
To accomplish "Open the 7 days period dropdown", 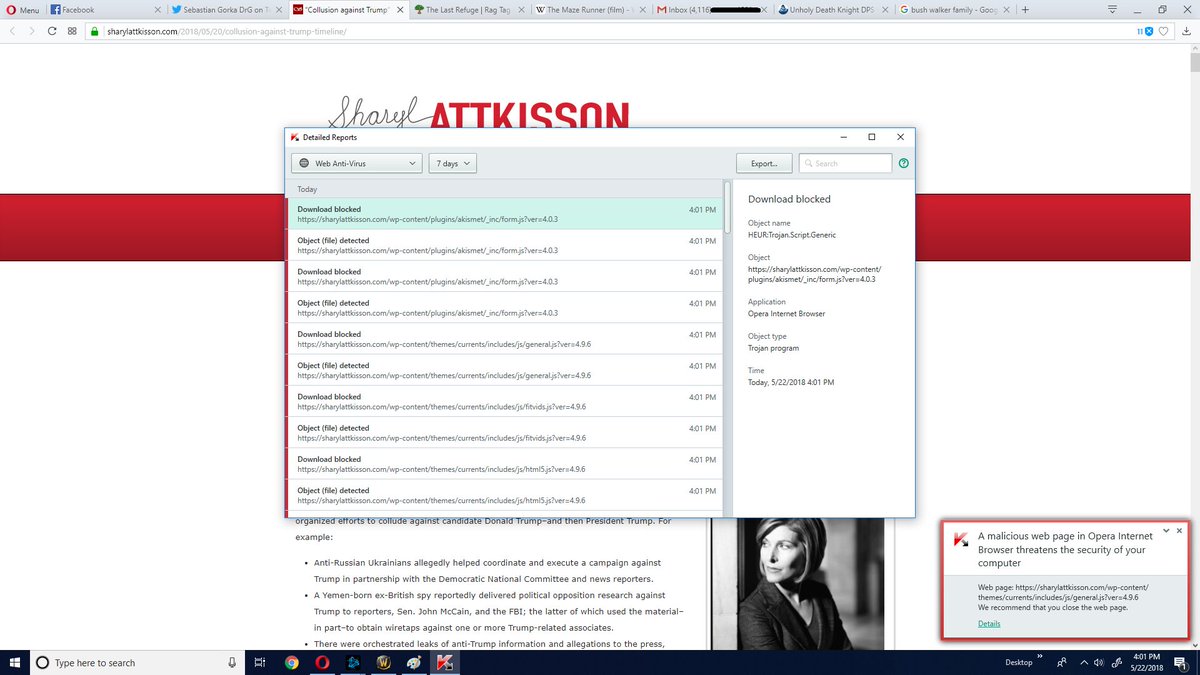I will click(452, 163).
